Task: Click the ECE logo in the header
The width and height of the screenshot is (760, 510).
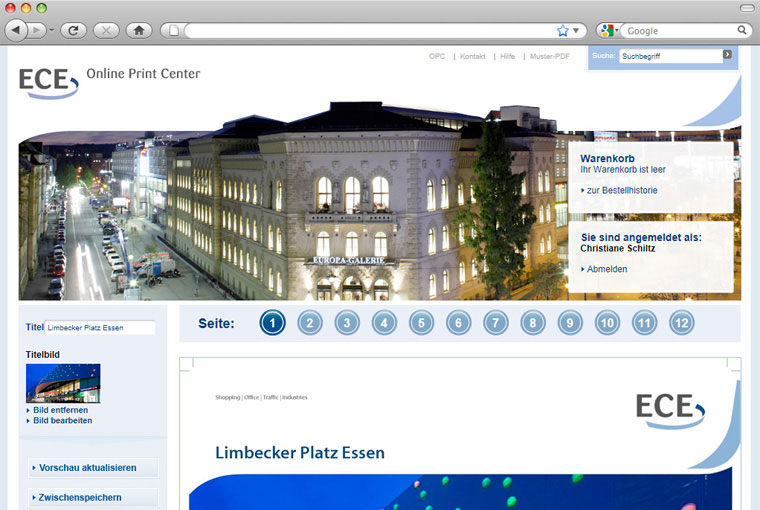Action: point(48,80)
